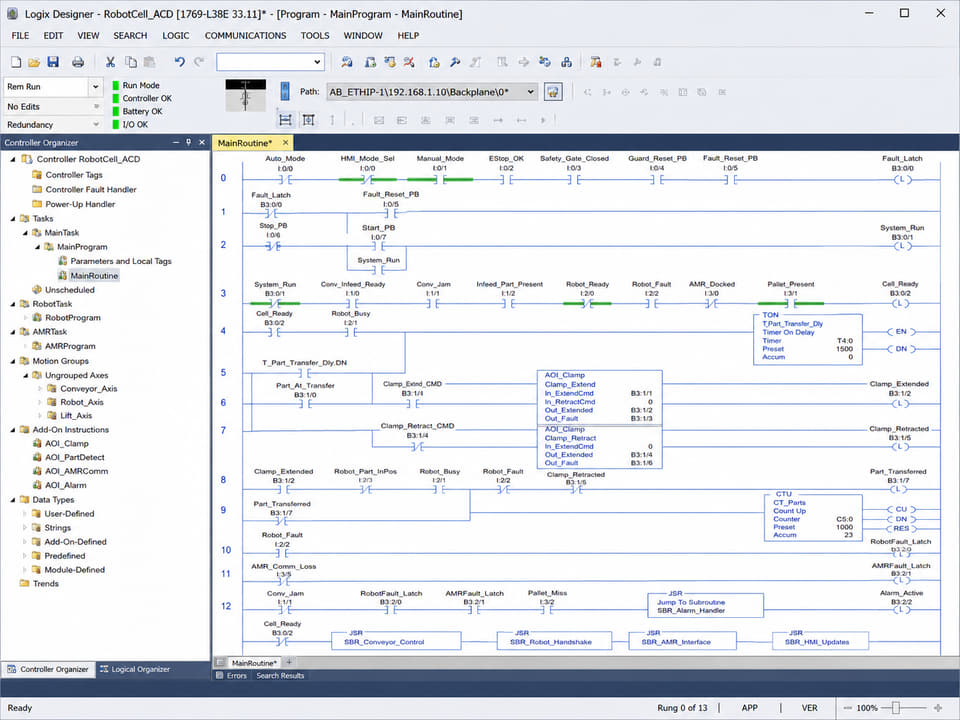Expand the Conveyor_Axis node
The width and height of the screenshot is (960, 720).
coord(40,389)
